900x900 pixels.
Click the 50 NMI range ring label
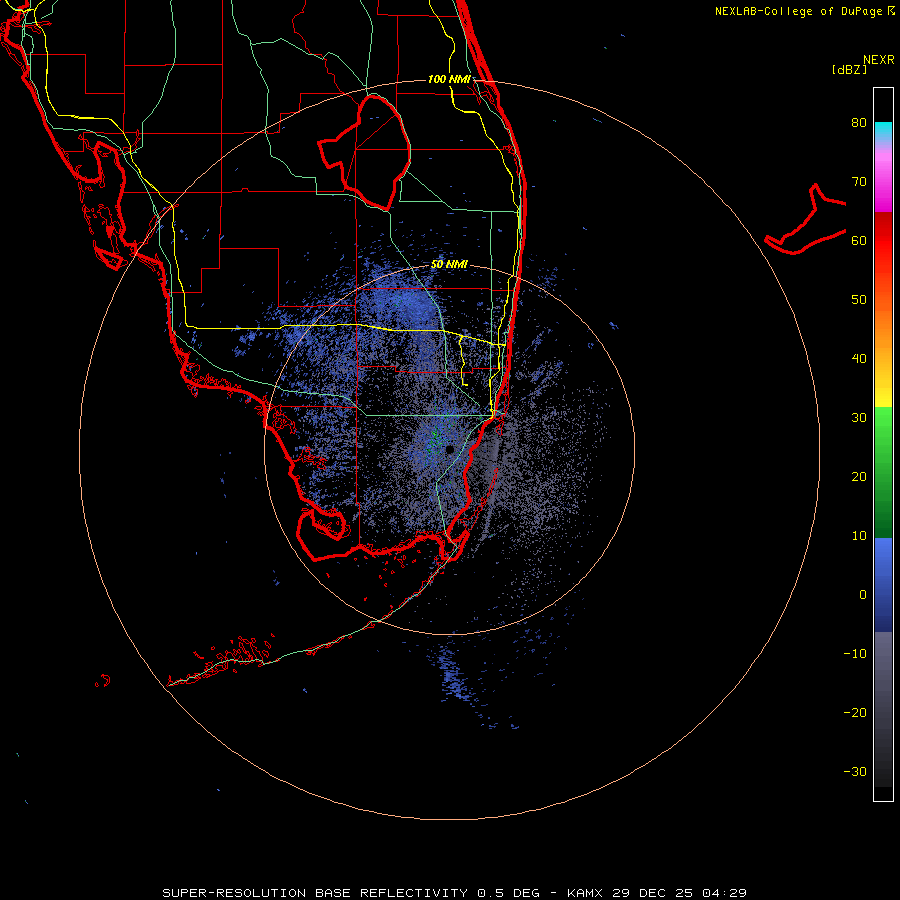point(449,265)
